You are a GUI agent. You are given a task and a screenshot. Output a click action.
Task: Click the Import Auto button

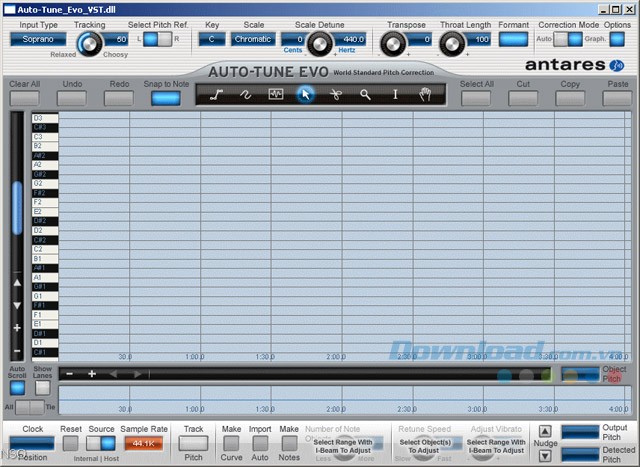[x=260, y=443]
